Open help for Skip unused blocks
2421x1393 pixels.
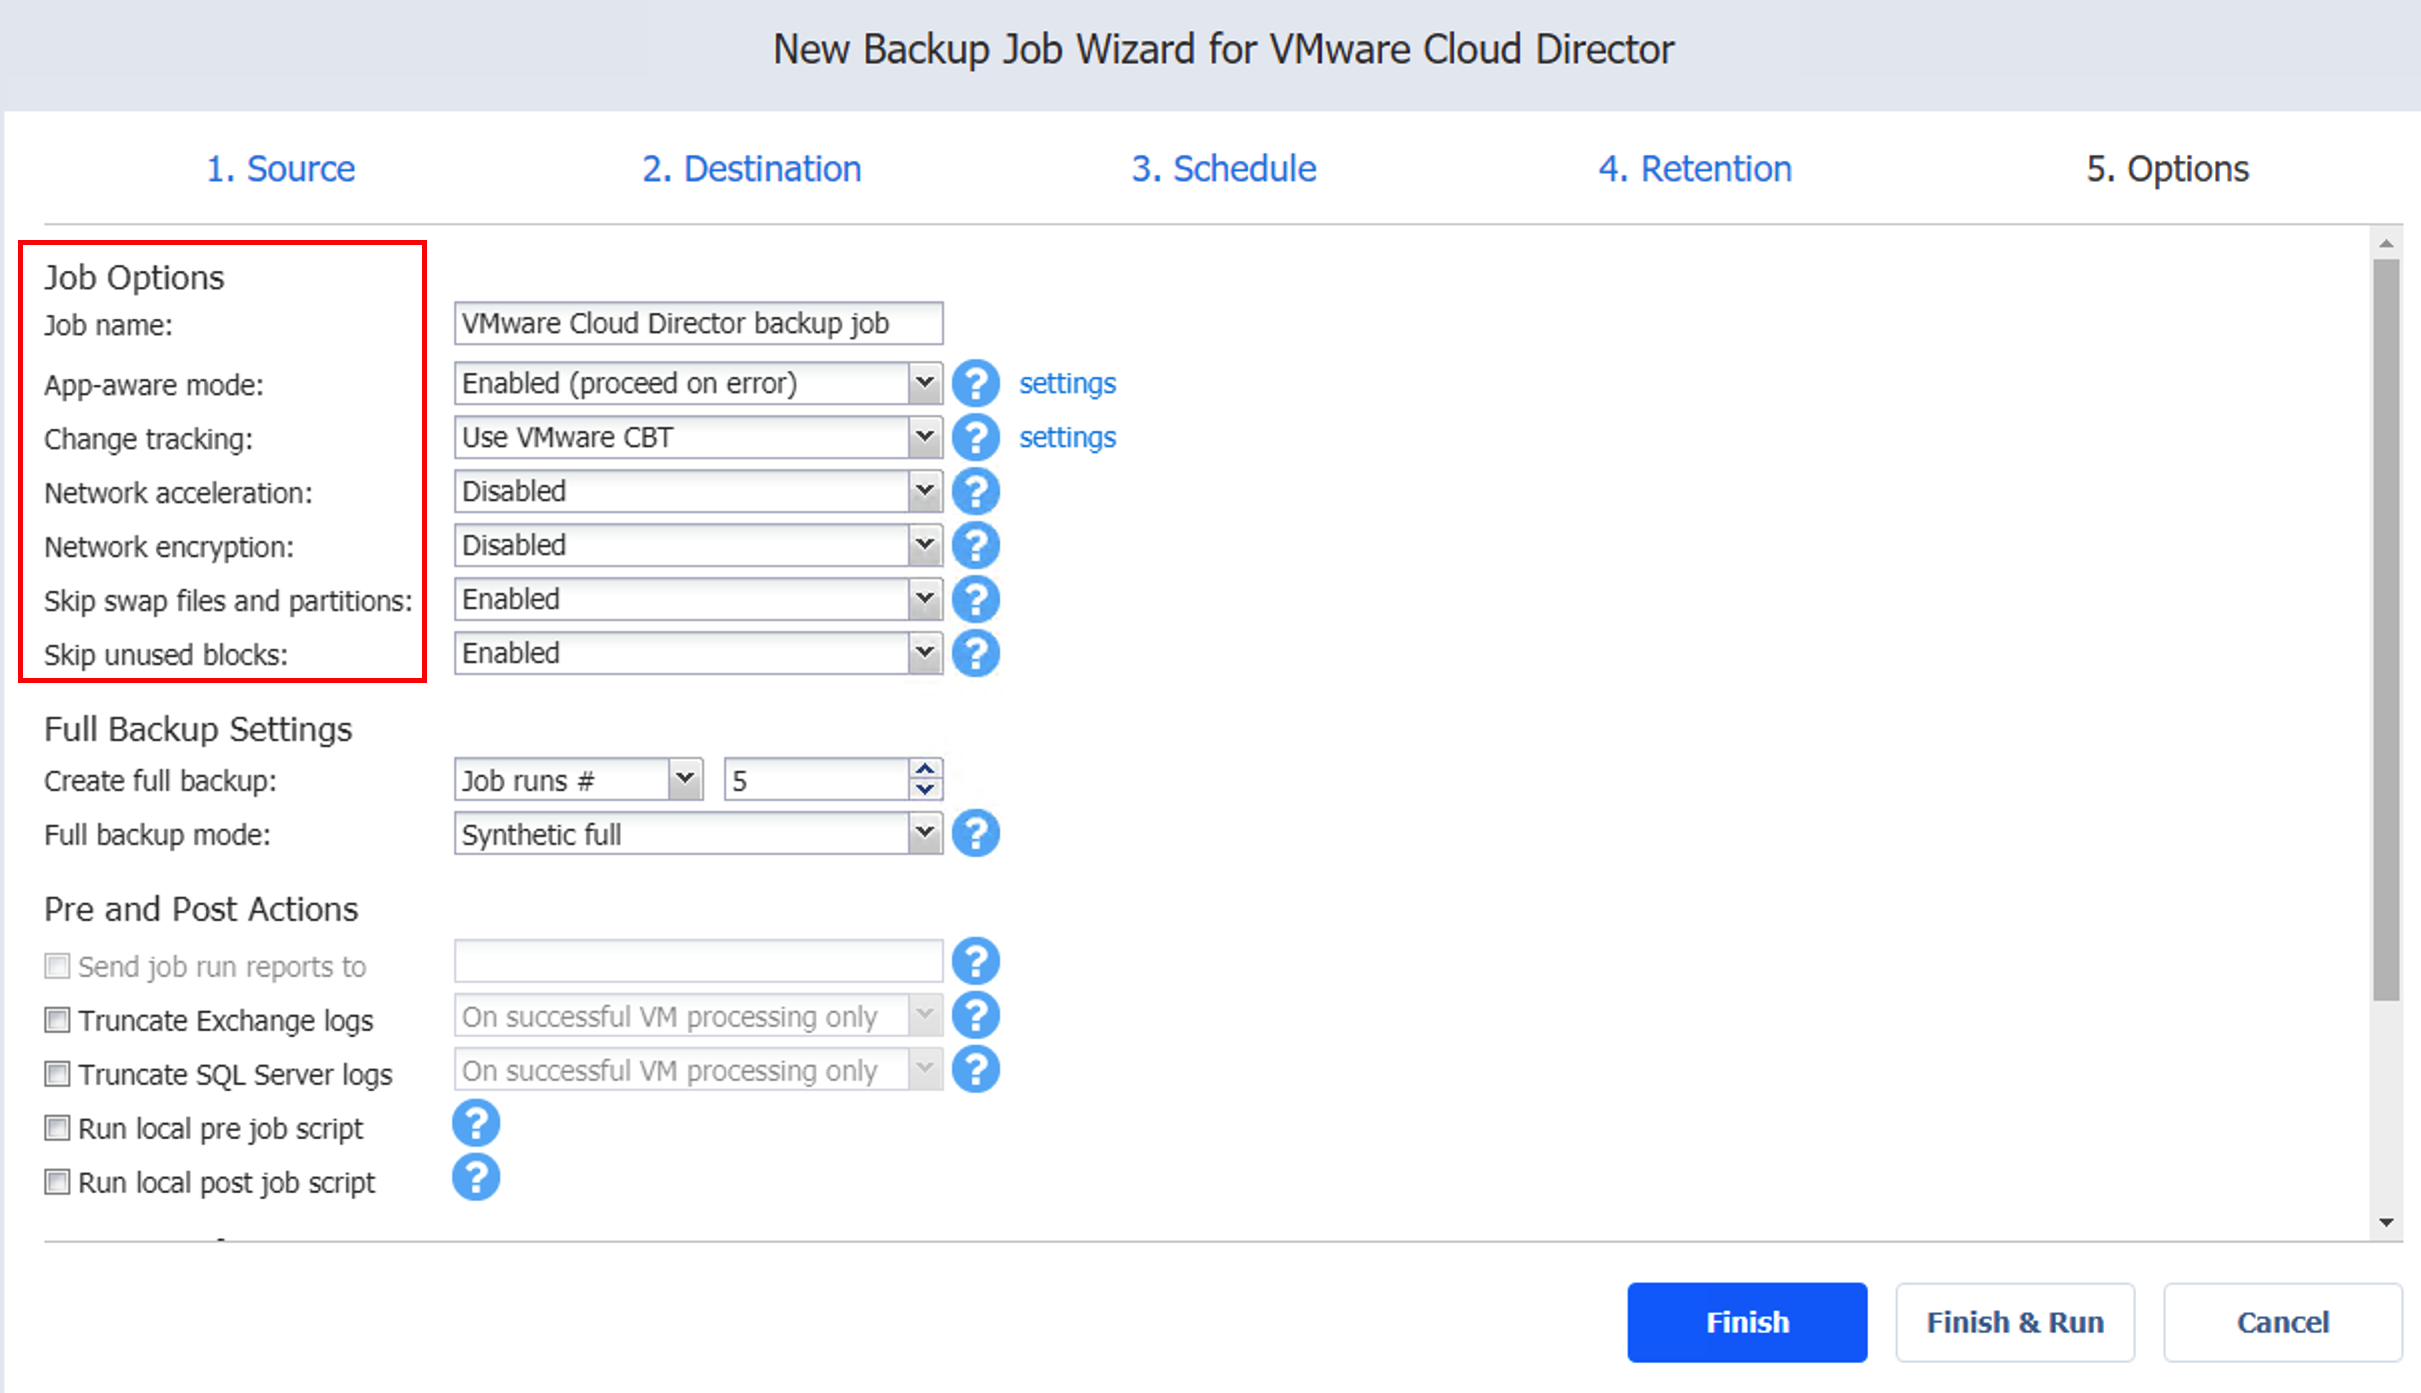pyautogui.click(x=975, y=654)
